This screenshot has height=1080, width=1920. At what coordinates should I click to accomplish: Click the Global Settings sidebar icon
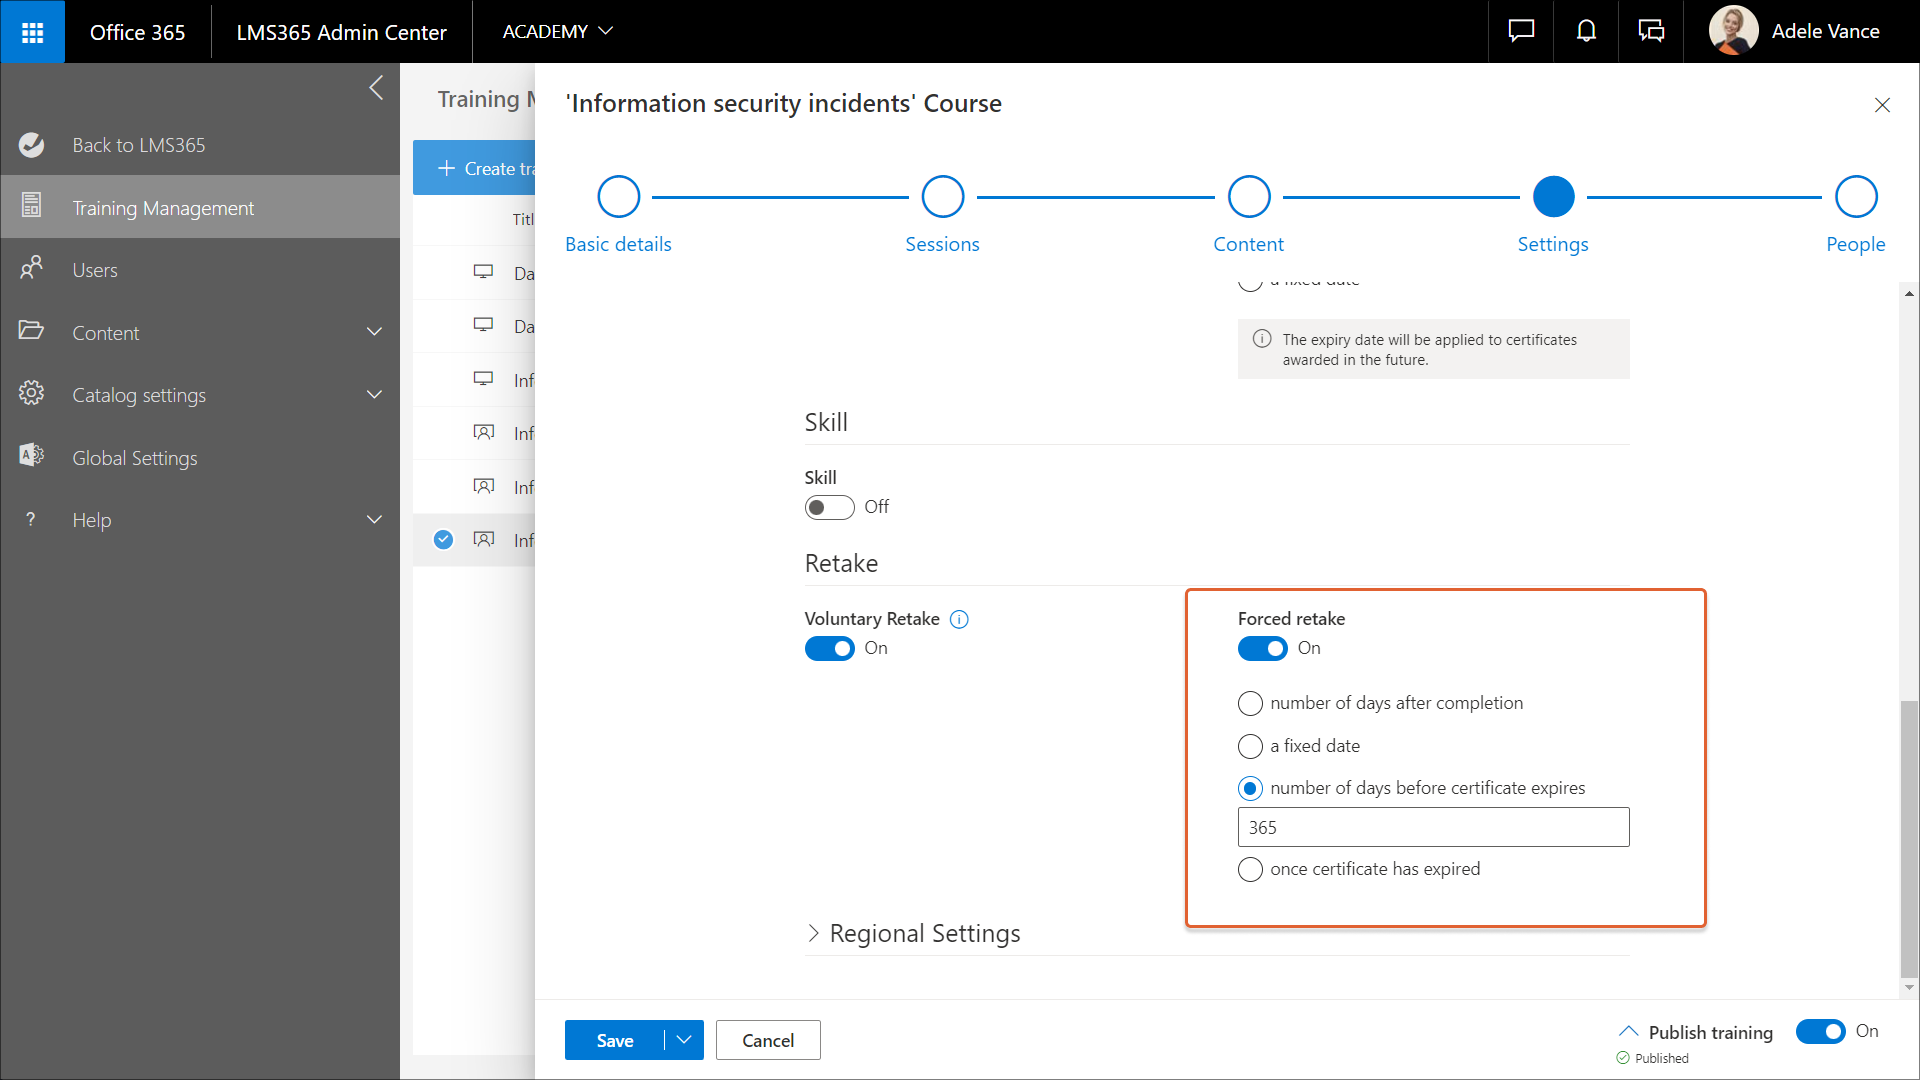(32, 457)
